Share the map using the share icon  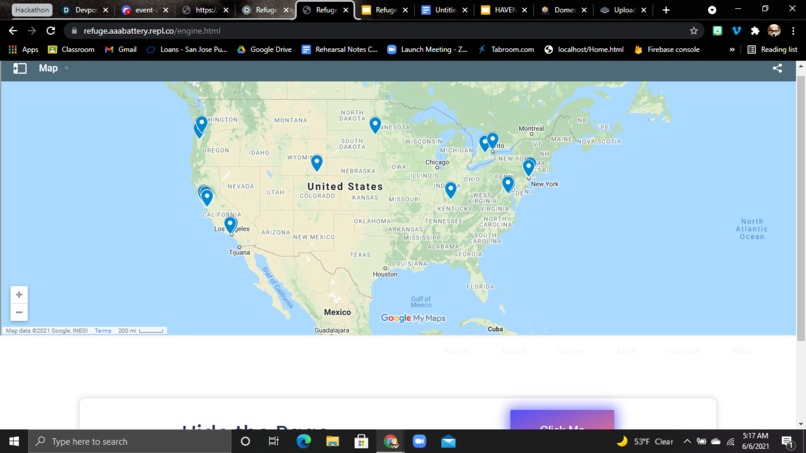coord(777,68)
